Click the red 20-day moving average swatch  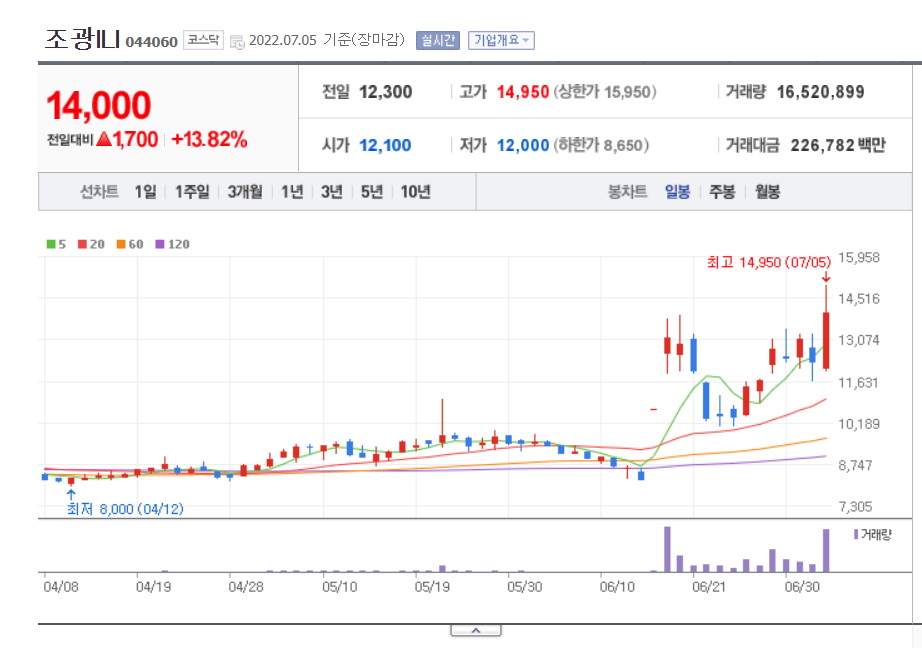pos(82,244)
